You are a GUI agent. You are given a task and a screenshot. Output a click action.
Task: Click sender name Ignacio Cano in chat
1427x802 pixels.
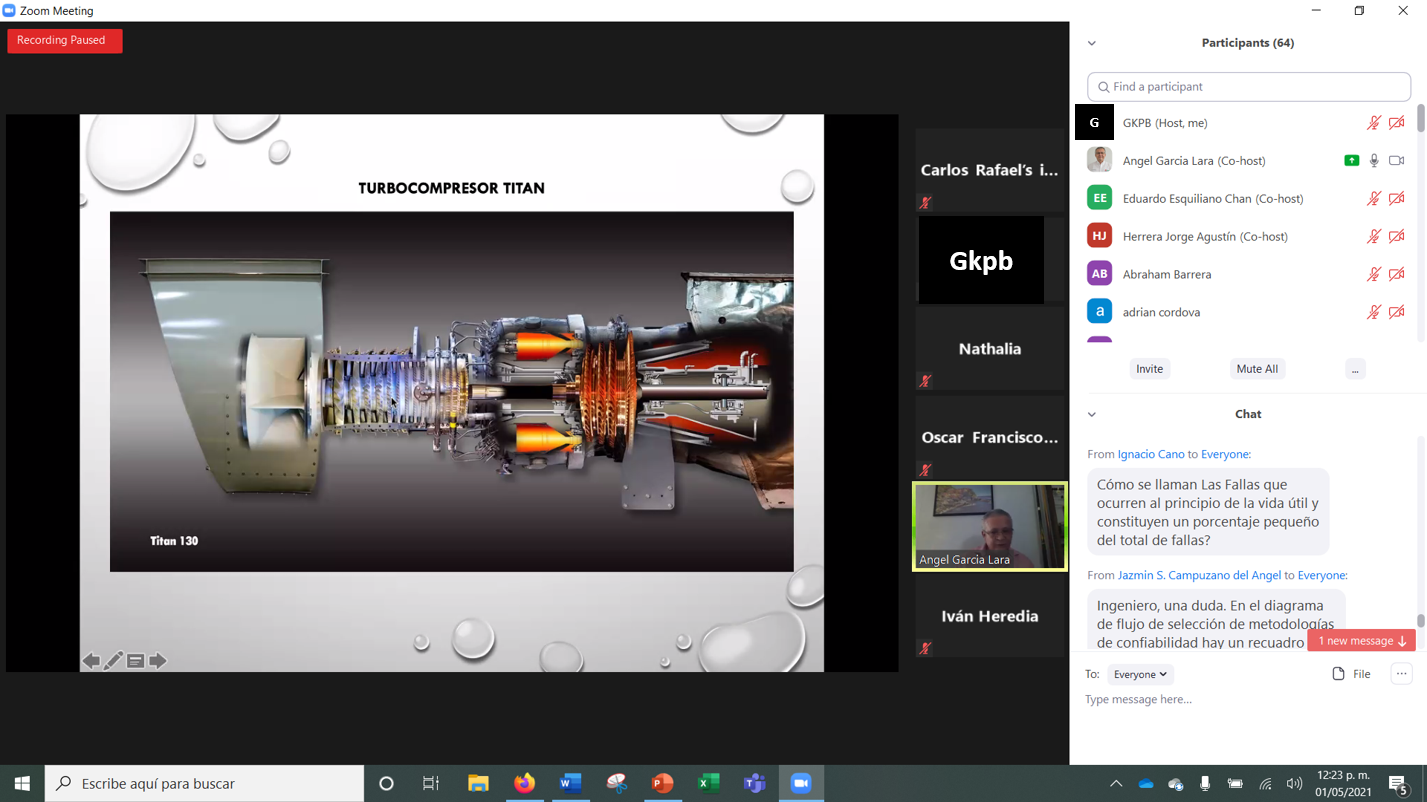click(1151, 454)
